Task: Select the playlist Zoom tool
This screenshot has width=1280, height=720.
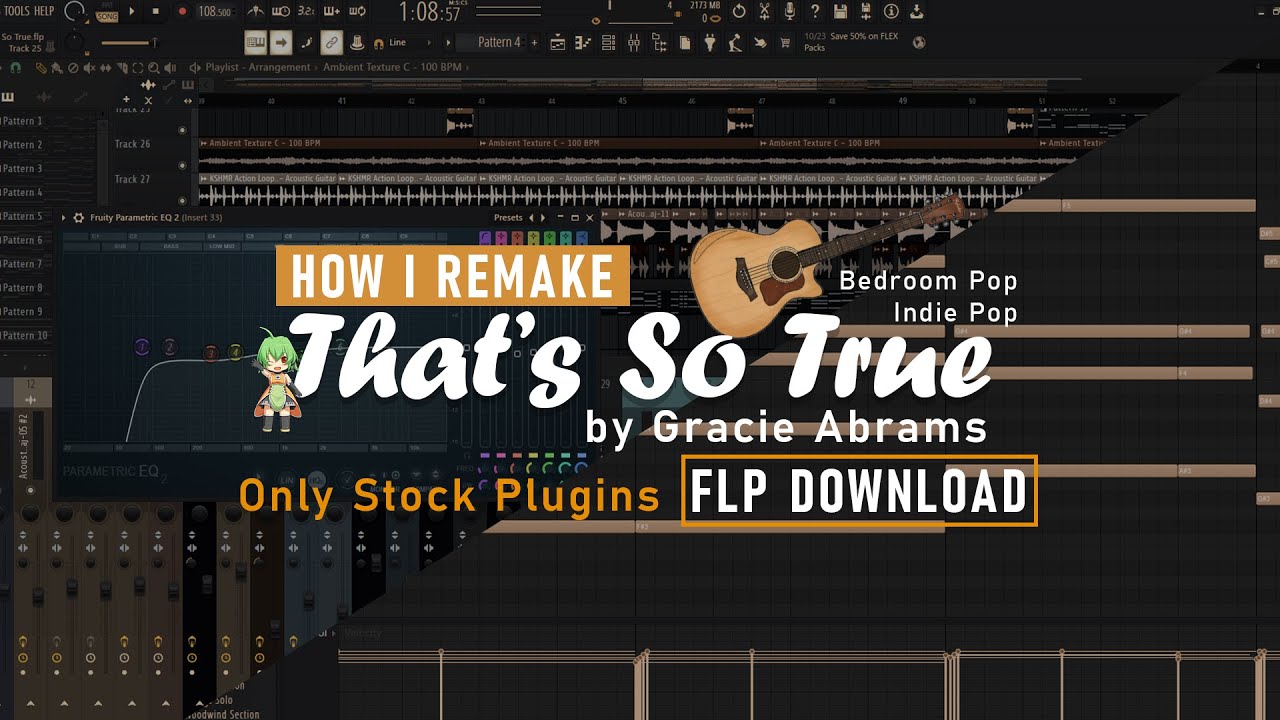Action: (152, 68)
